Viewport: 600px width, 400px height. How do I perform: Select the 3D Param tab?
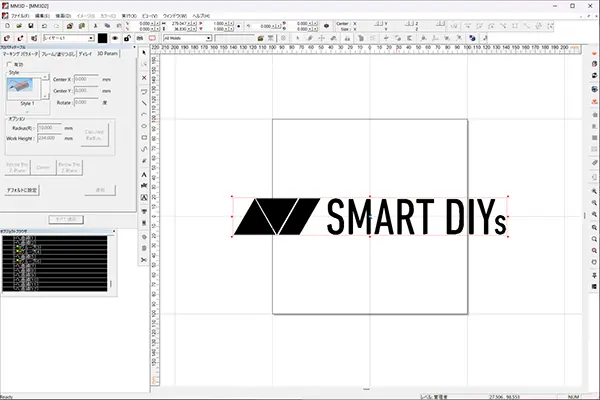coord(107,54)
